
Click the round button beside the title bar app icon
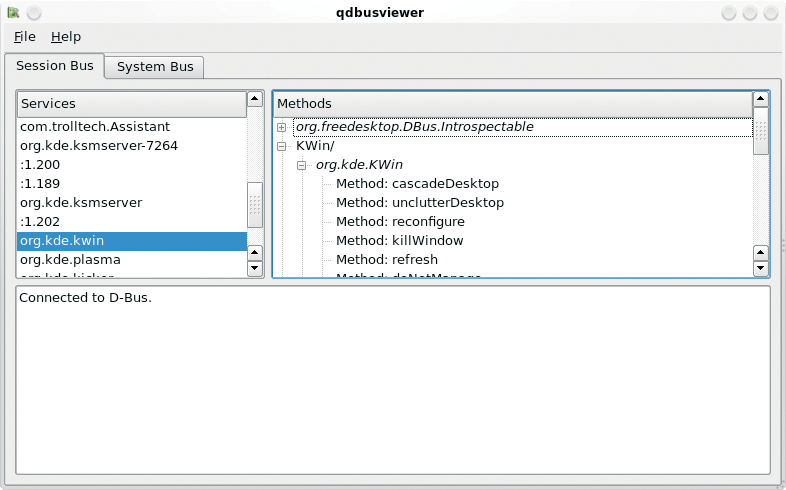34,13
